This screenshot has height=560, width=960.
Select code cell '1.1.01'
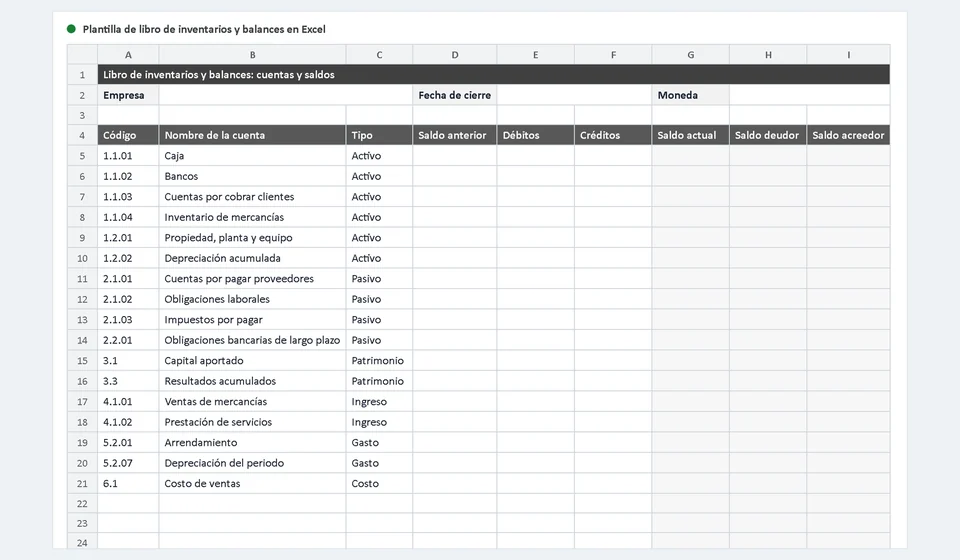(128, 156)
